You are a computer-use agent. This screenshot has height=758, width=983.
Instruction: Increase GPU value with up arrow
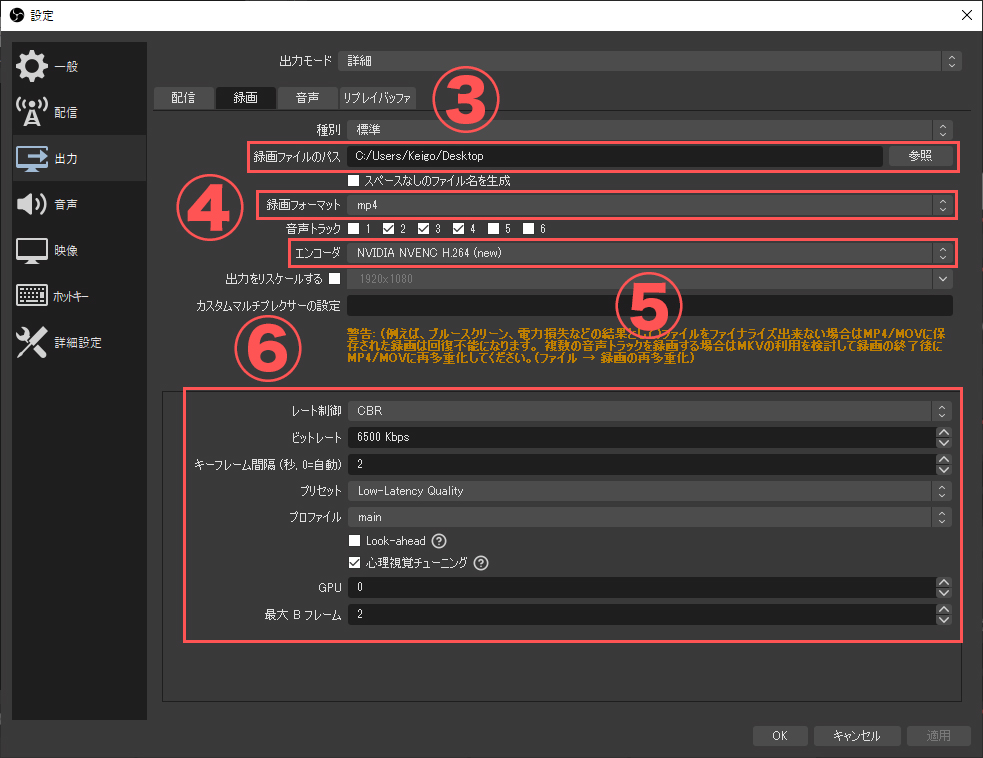click(x=944, y=582)
